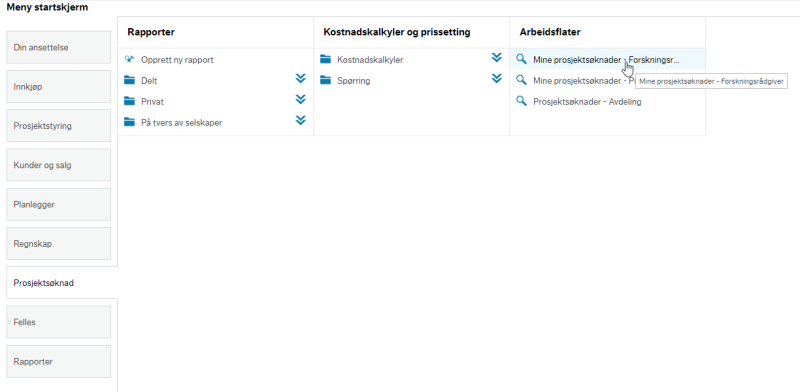Click magnifier icon of second Mine prosjektsøknader entry
The image size is (800, 392).
521,80
